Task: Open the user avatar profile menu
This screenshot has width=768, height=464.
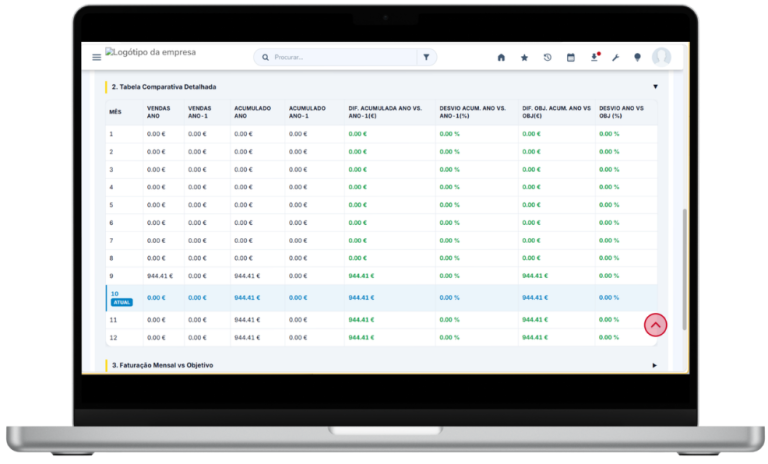Action: tap(661, 57)
